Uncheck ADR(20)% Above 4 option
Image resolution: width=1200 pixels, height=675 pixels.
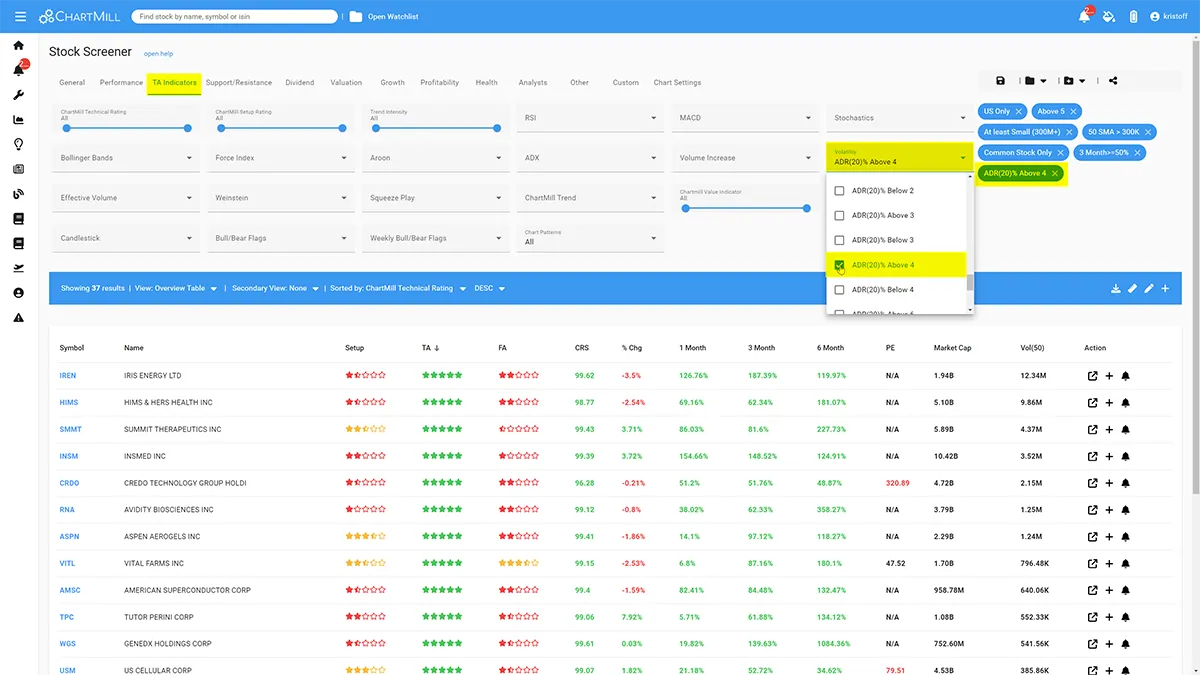coord(840,265)
